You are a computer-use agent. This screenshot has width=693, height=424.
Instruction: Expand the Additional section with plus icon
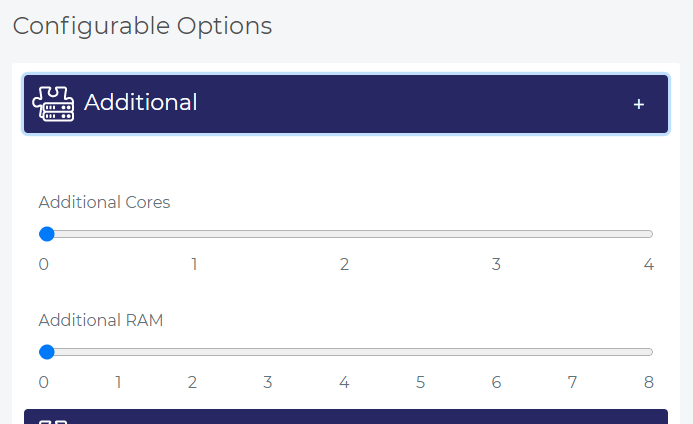[x=639, y=104]
